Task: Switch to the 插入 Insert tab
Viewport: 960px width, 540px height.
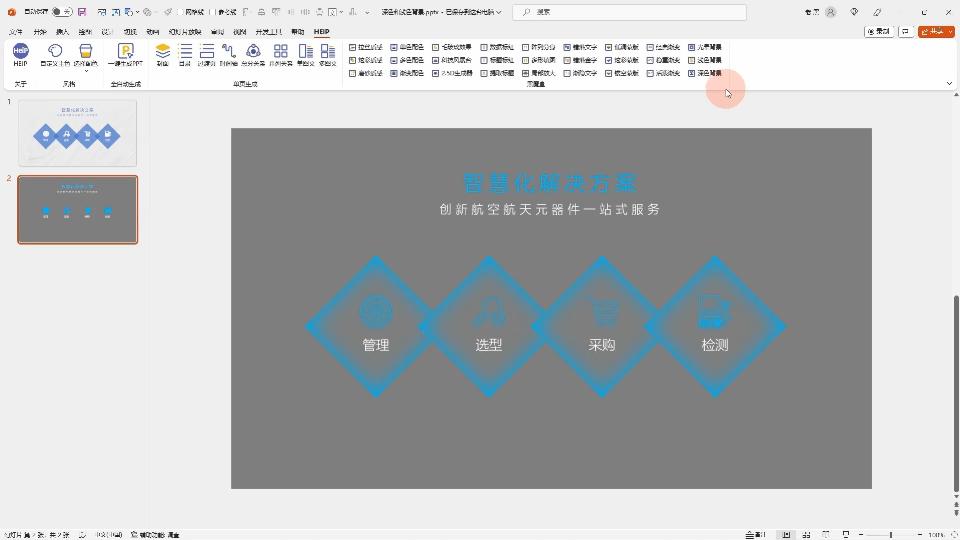Action: [62, 32]
